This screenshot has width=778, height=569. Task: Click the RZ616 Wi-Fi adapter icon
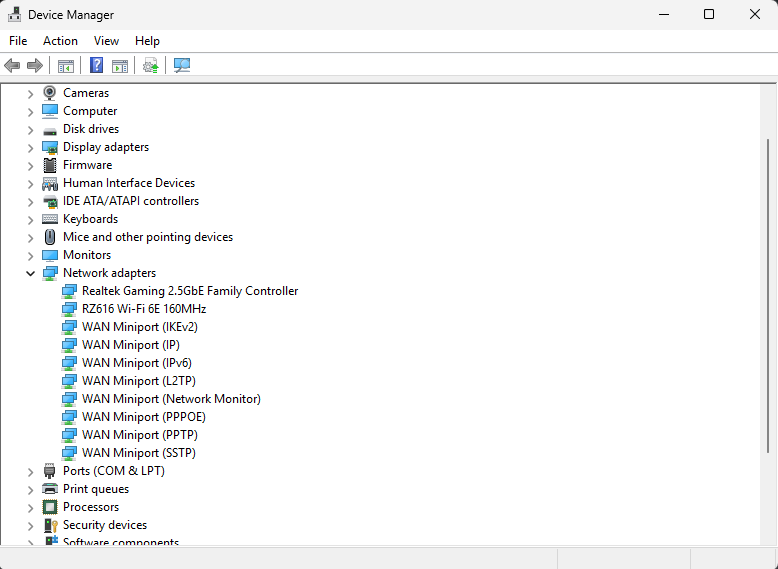click(69, 309)
